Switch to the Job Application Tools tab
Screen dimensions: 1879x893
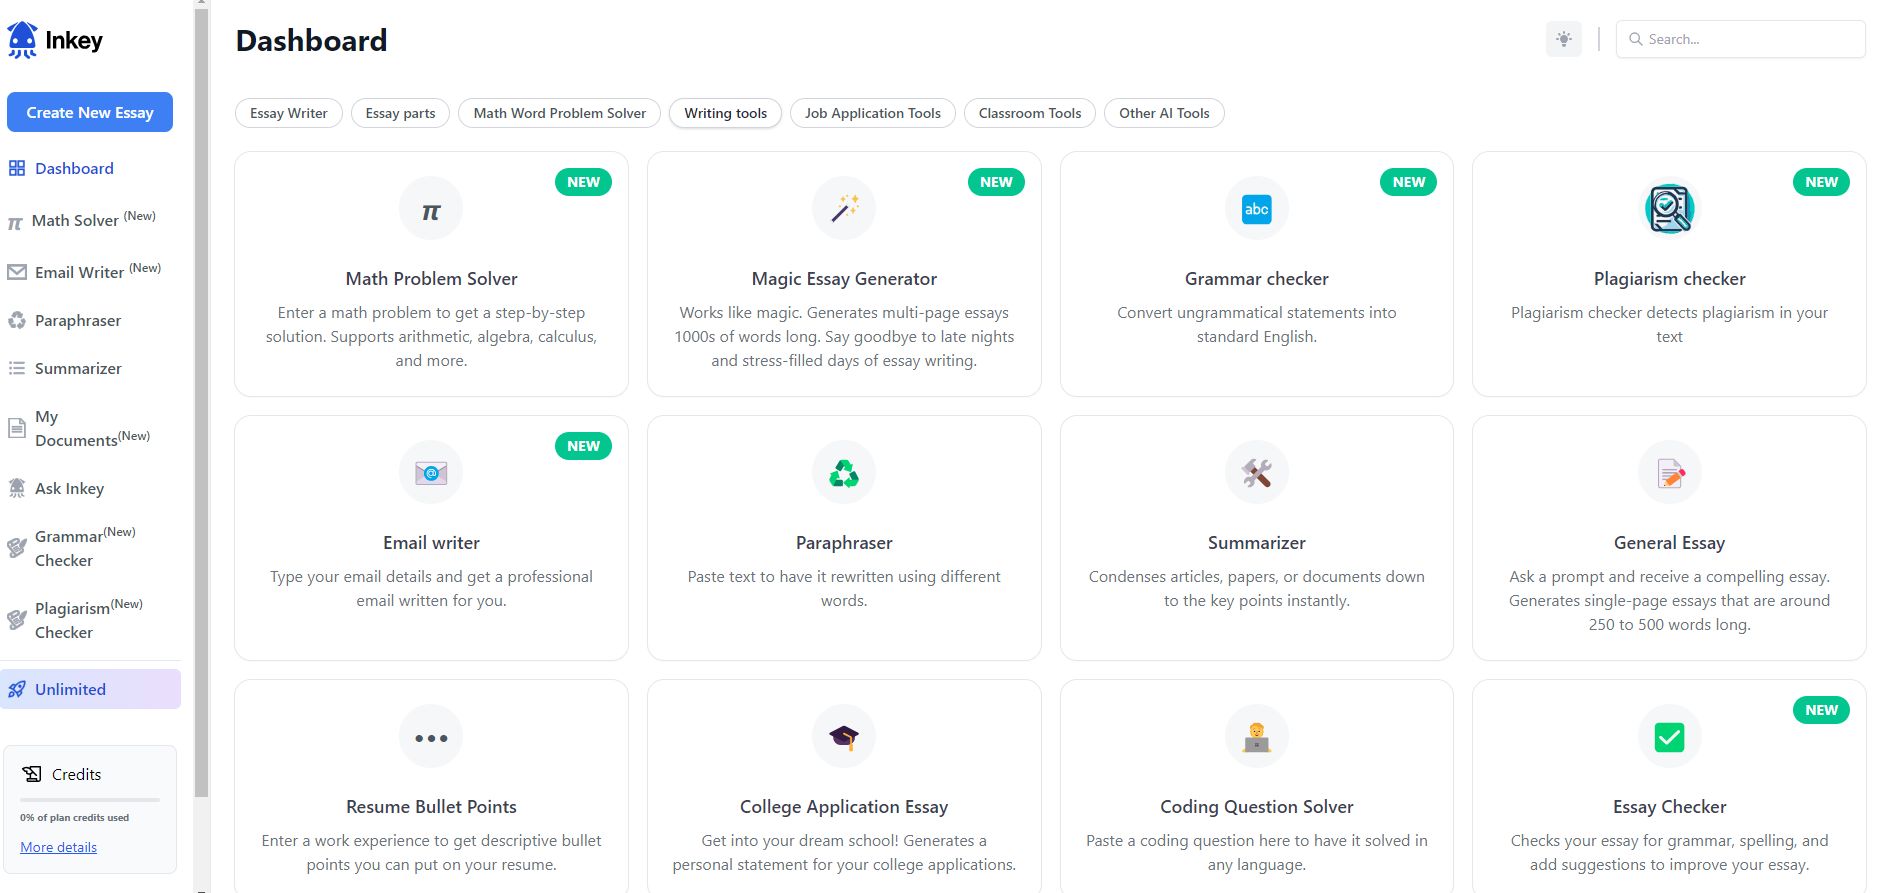871,113
